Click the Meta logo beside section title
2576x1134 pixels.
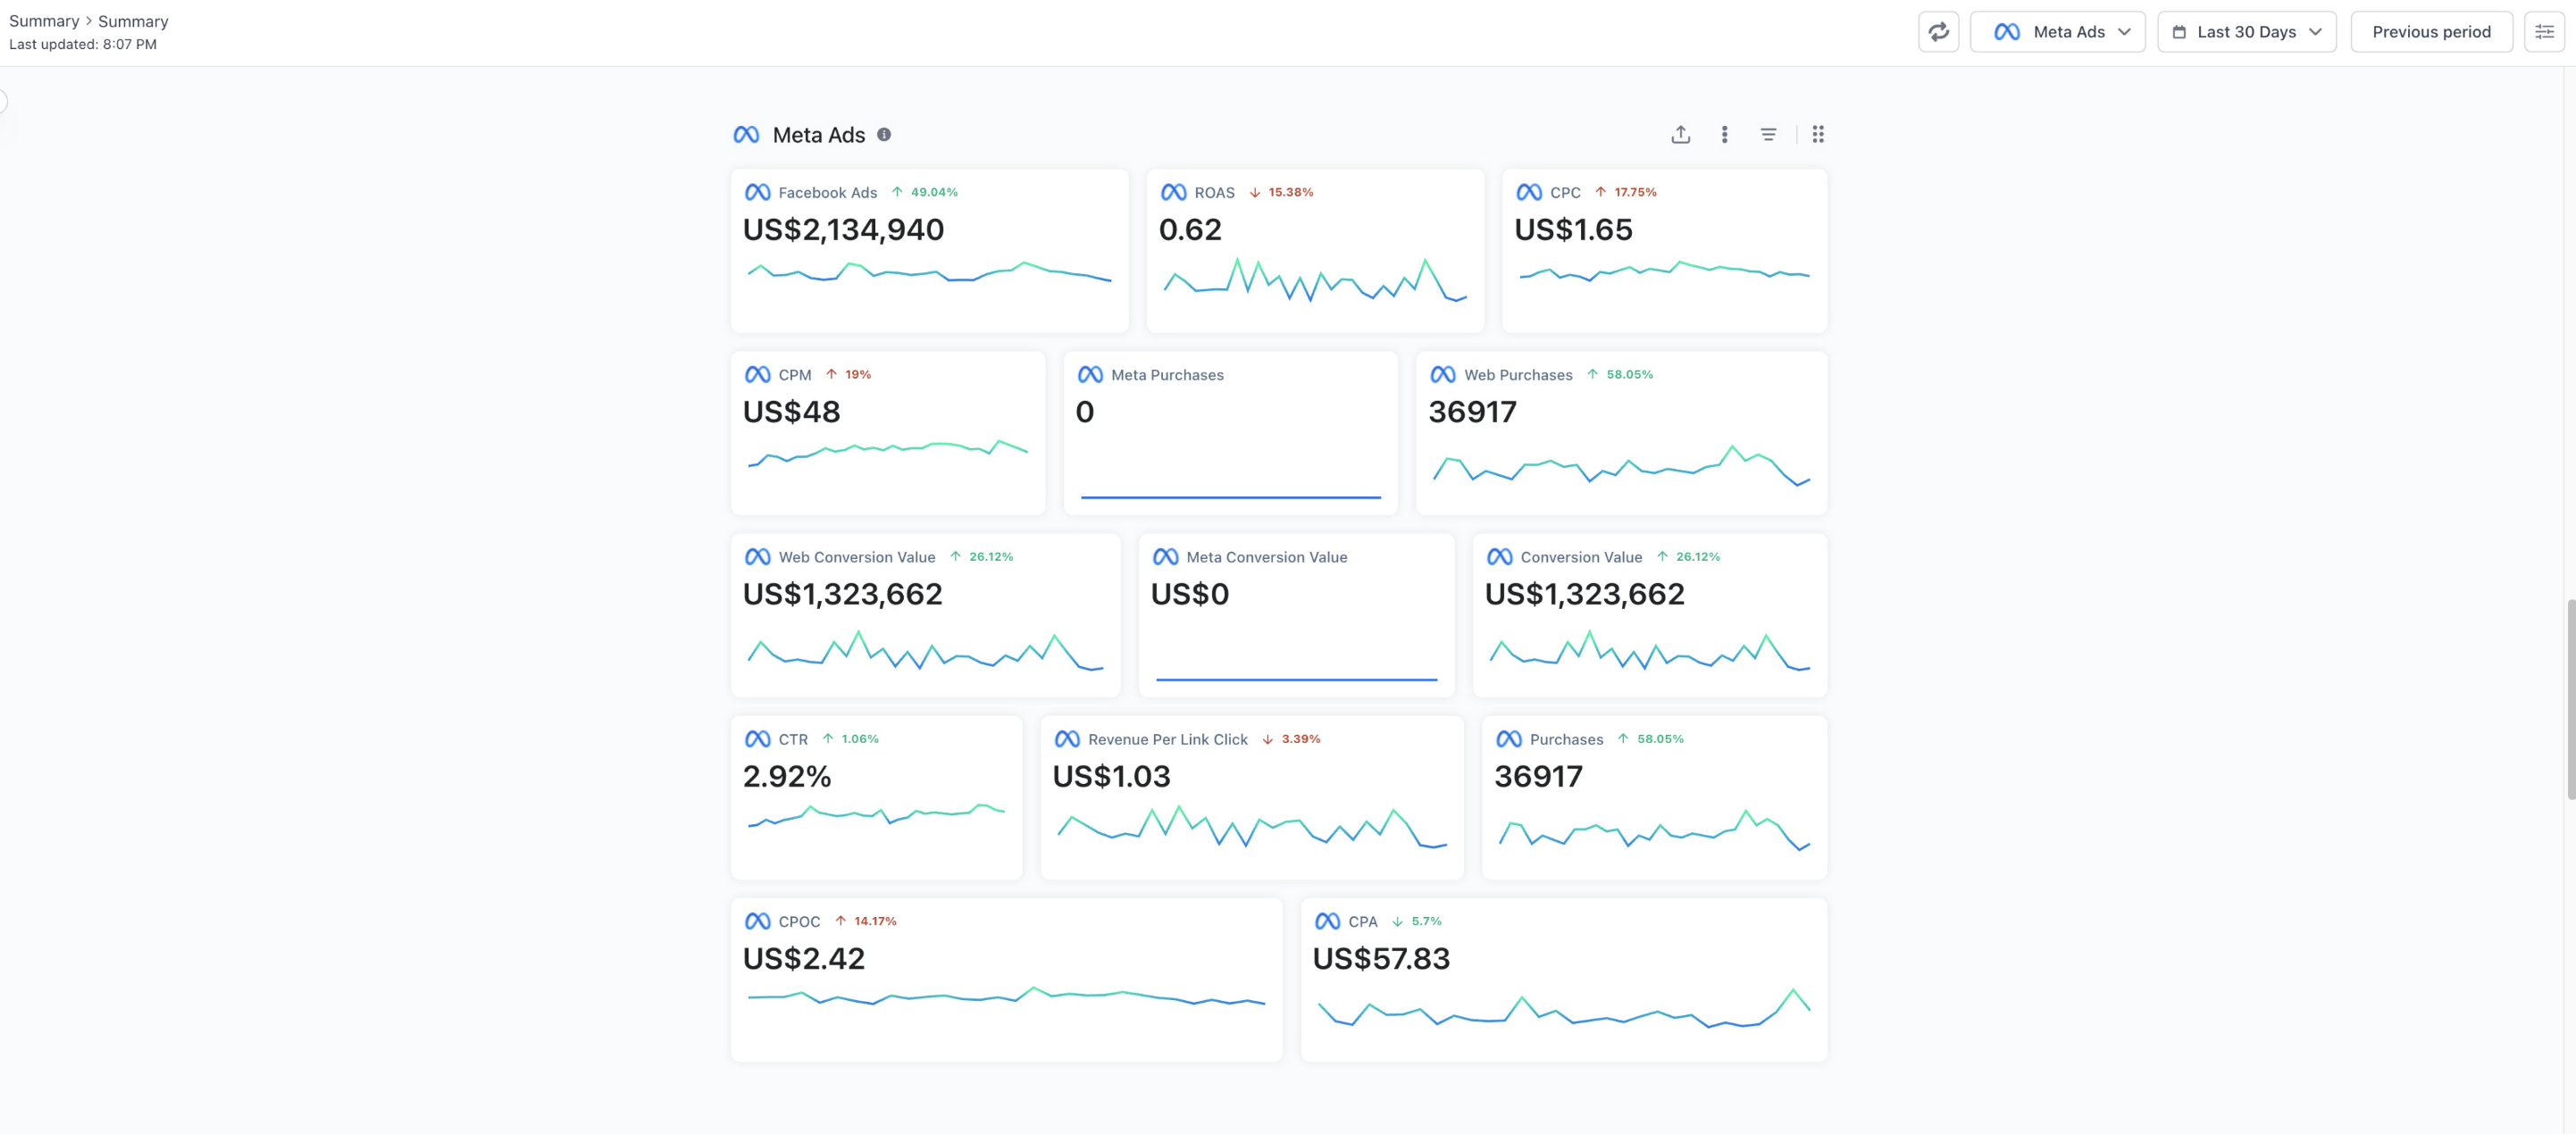[746, 134]
